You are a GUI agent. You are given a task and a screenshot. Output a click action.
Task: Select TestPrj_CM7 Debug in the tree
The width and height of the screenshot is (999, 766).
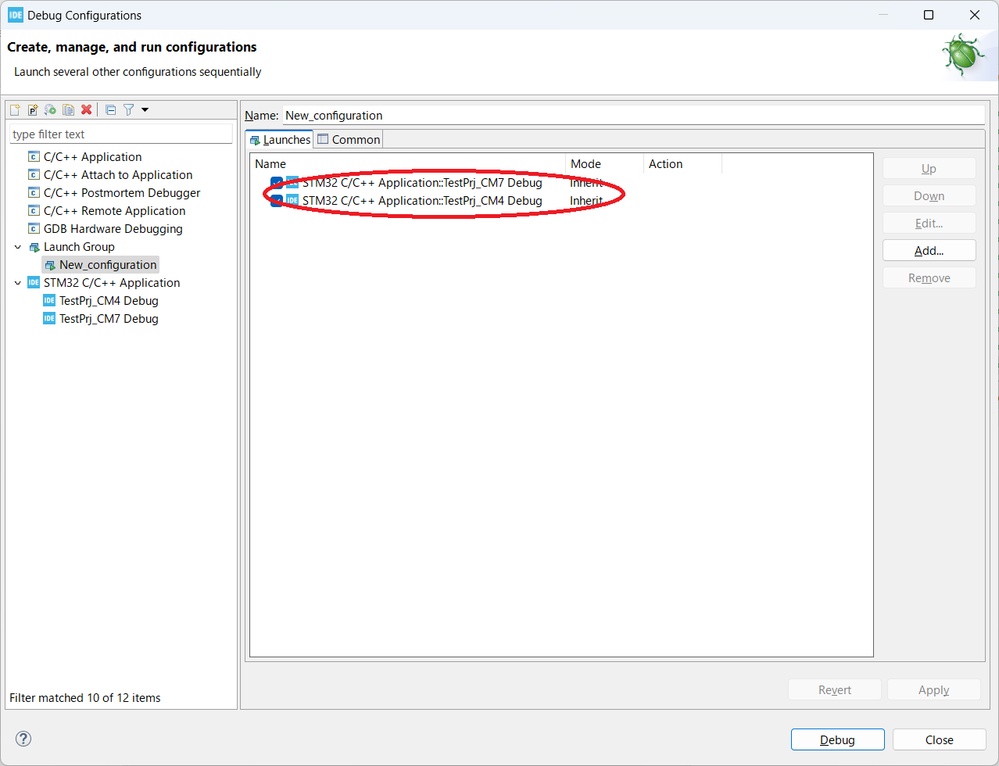pyautogui.click(x=109, y=318)
